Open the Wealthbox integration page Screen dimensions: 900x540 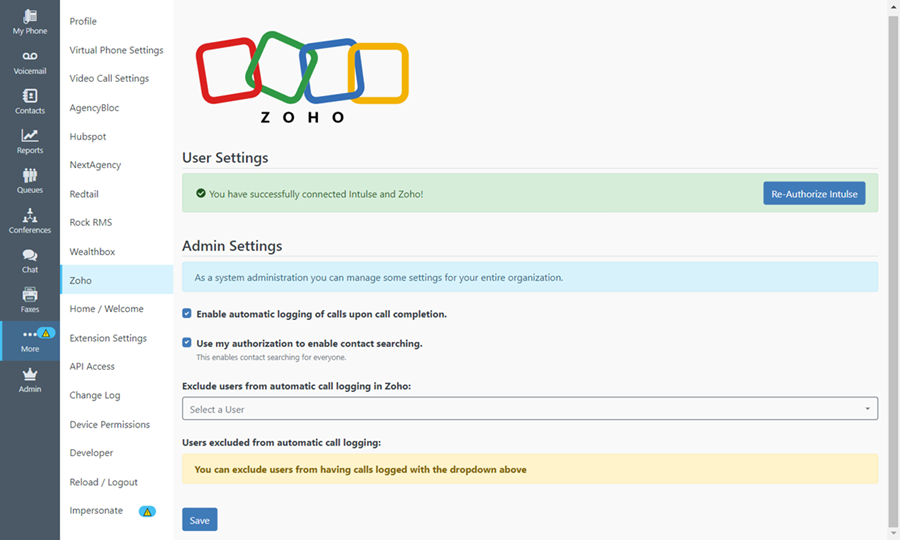point(92,251)
